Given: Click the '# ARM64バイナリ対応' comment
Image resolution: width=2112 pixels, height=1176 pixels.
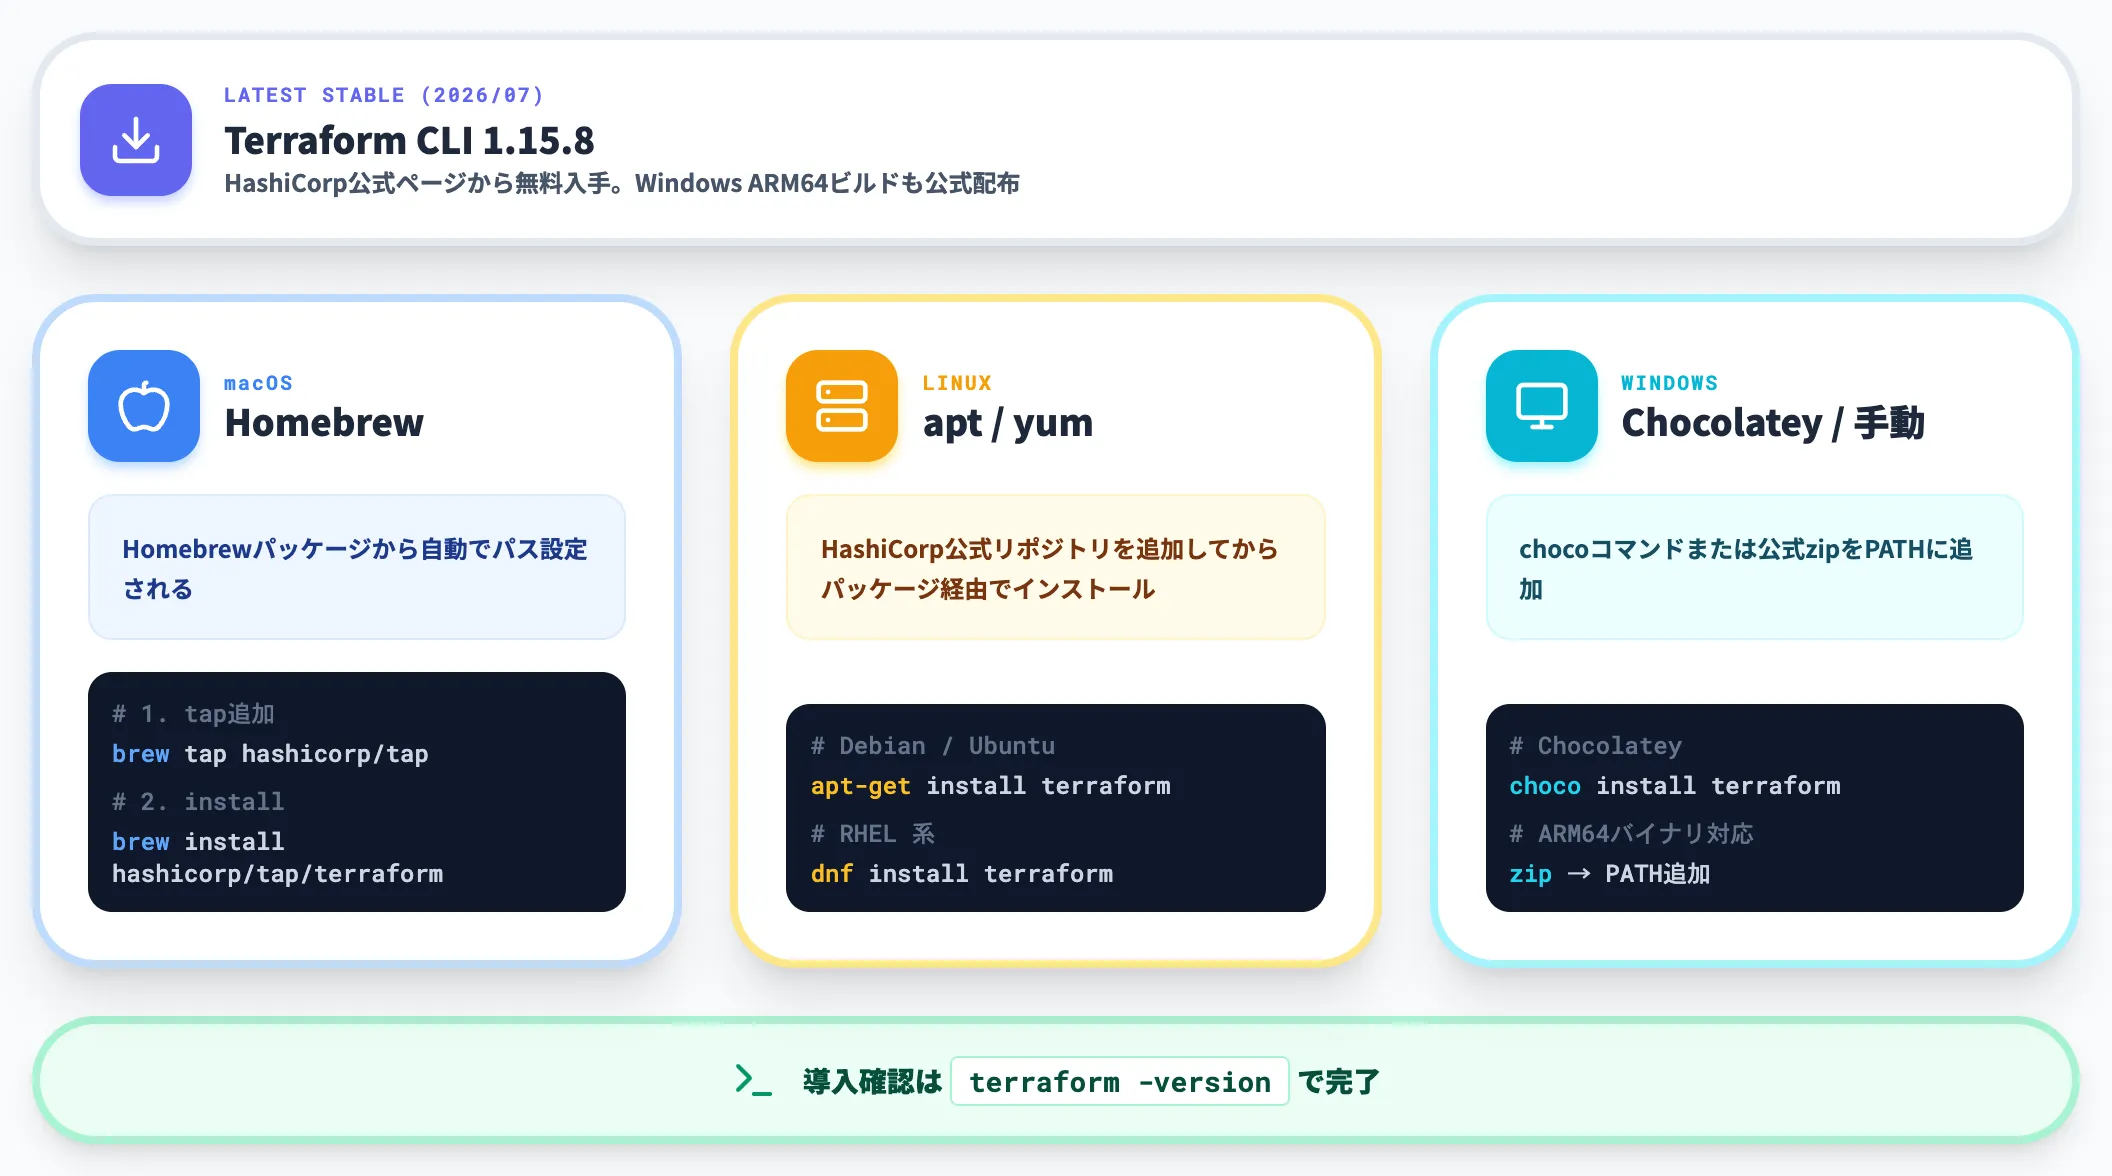Looking at the screenshot, I should pyautogui.click(x=1632, y=834).
